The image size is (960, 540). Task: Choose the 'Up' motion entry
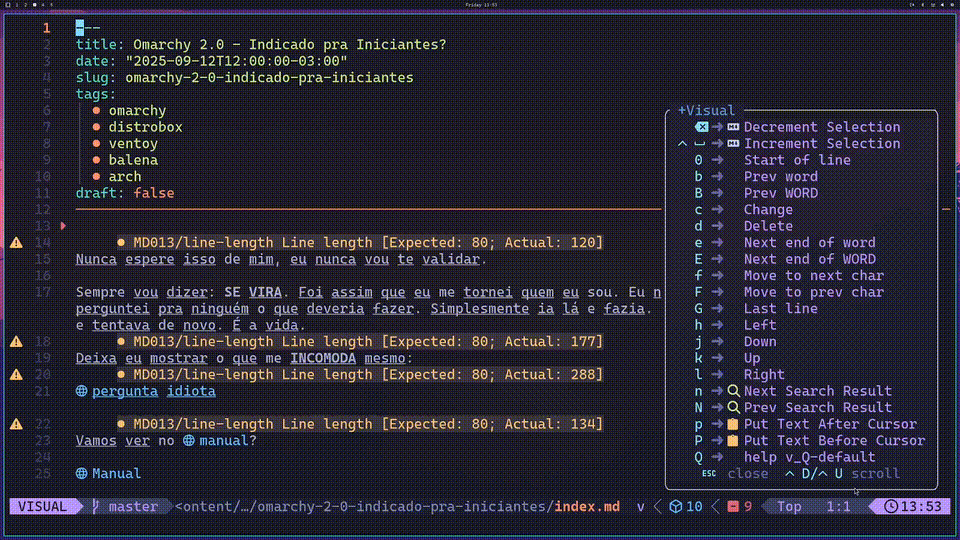752,359
